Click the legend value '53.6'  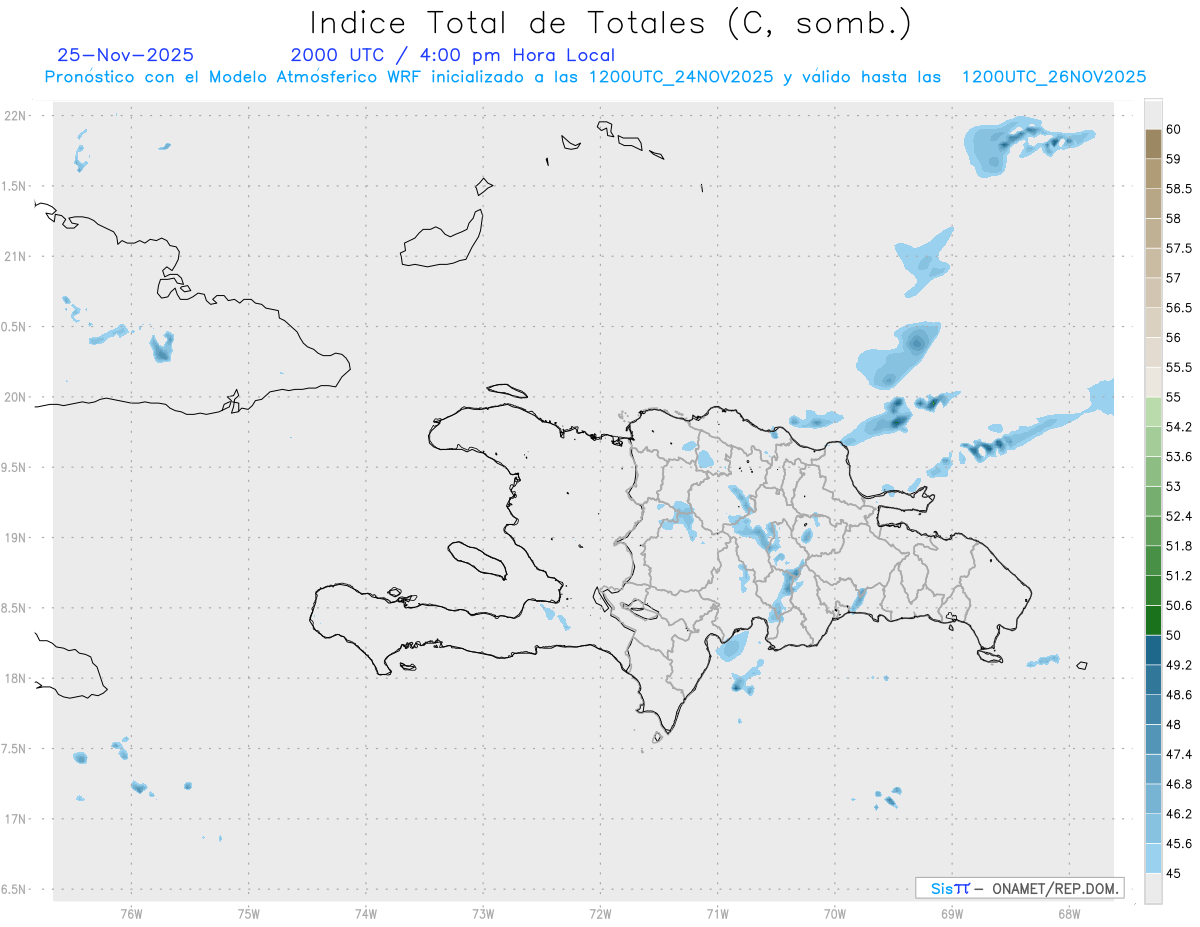(1178, 457)
